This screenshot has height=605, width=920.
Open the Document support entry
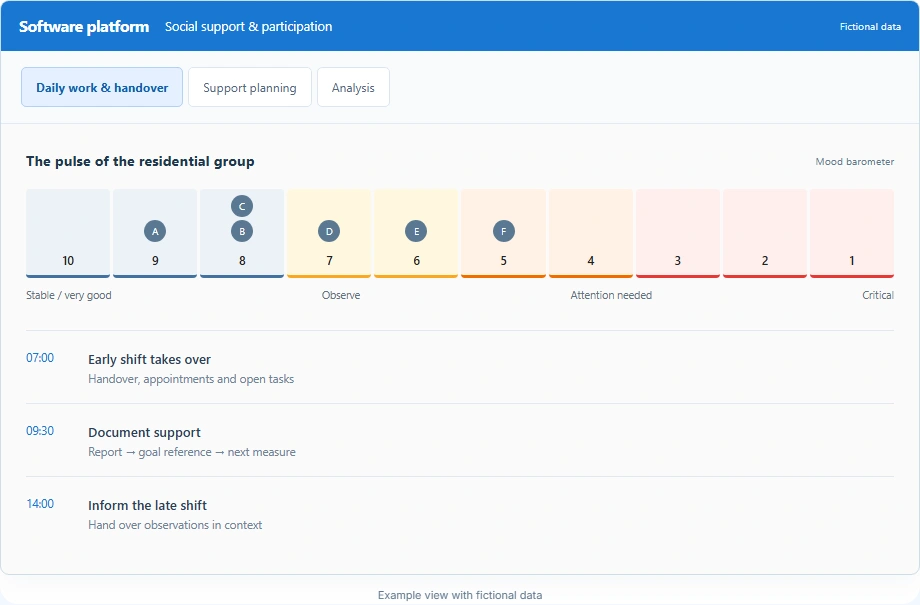coord(460,441)
